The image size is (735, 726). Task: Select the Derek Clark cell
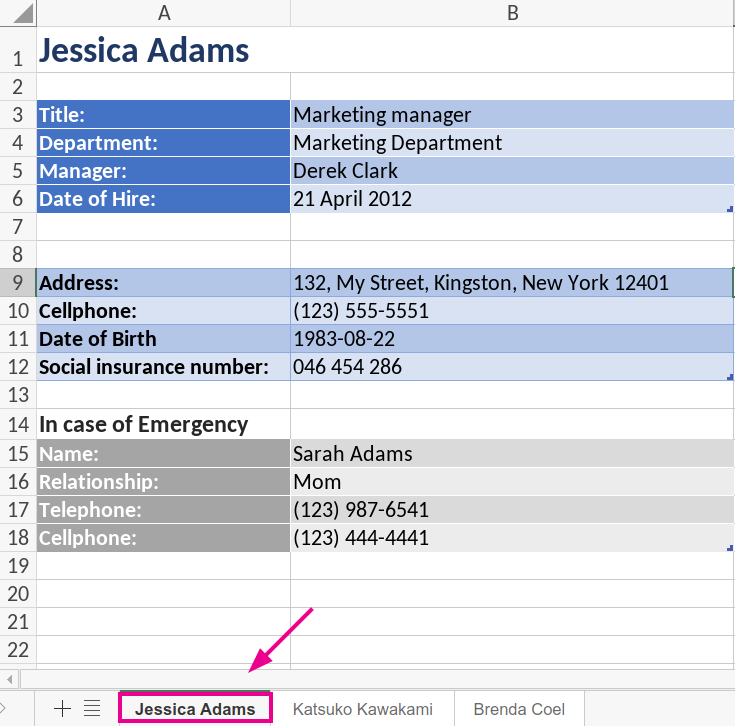coord(512,171)
